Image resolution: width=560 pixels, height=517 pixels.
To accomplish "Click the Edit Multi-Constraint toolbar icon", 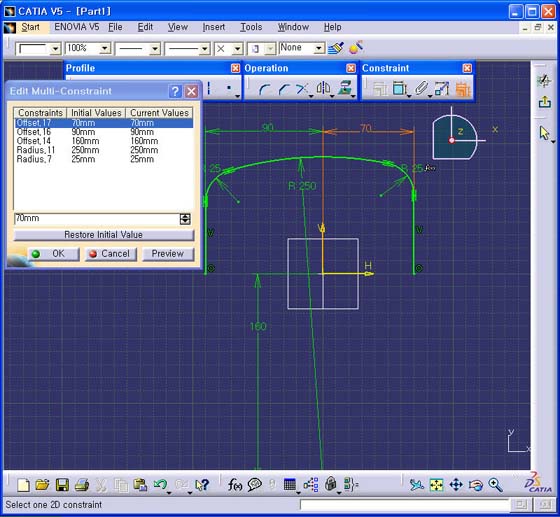I will (x=463, y=89).
